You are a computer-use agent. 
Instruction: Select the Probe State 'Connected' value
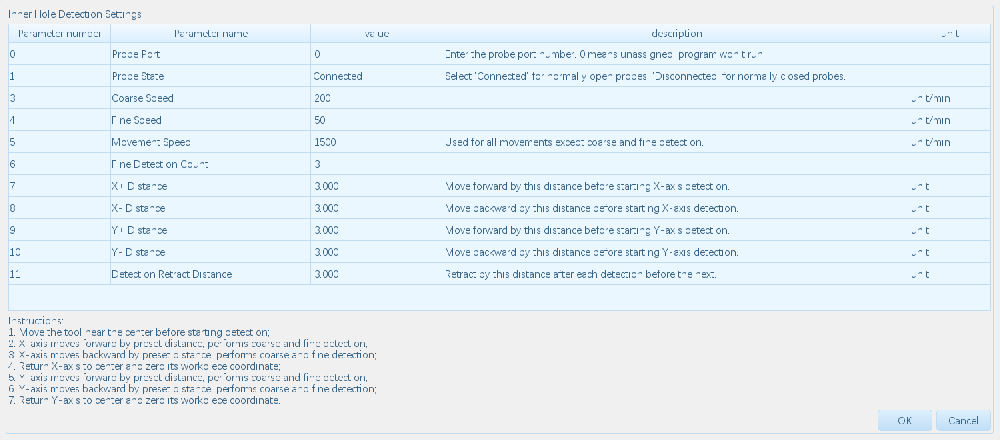(338, 77)
